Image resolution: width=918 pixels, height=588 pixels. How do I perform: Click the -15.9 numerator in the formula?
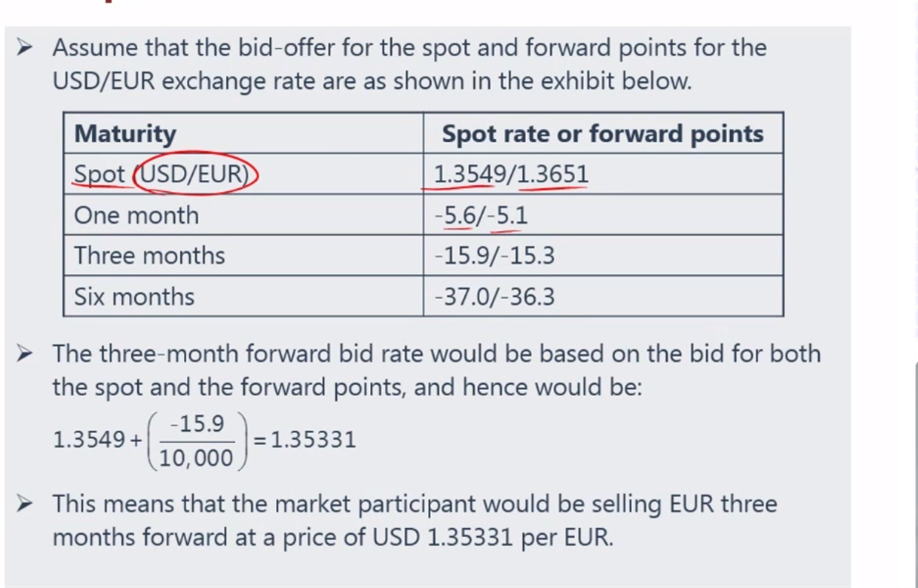[196, 424]
